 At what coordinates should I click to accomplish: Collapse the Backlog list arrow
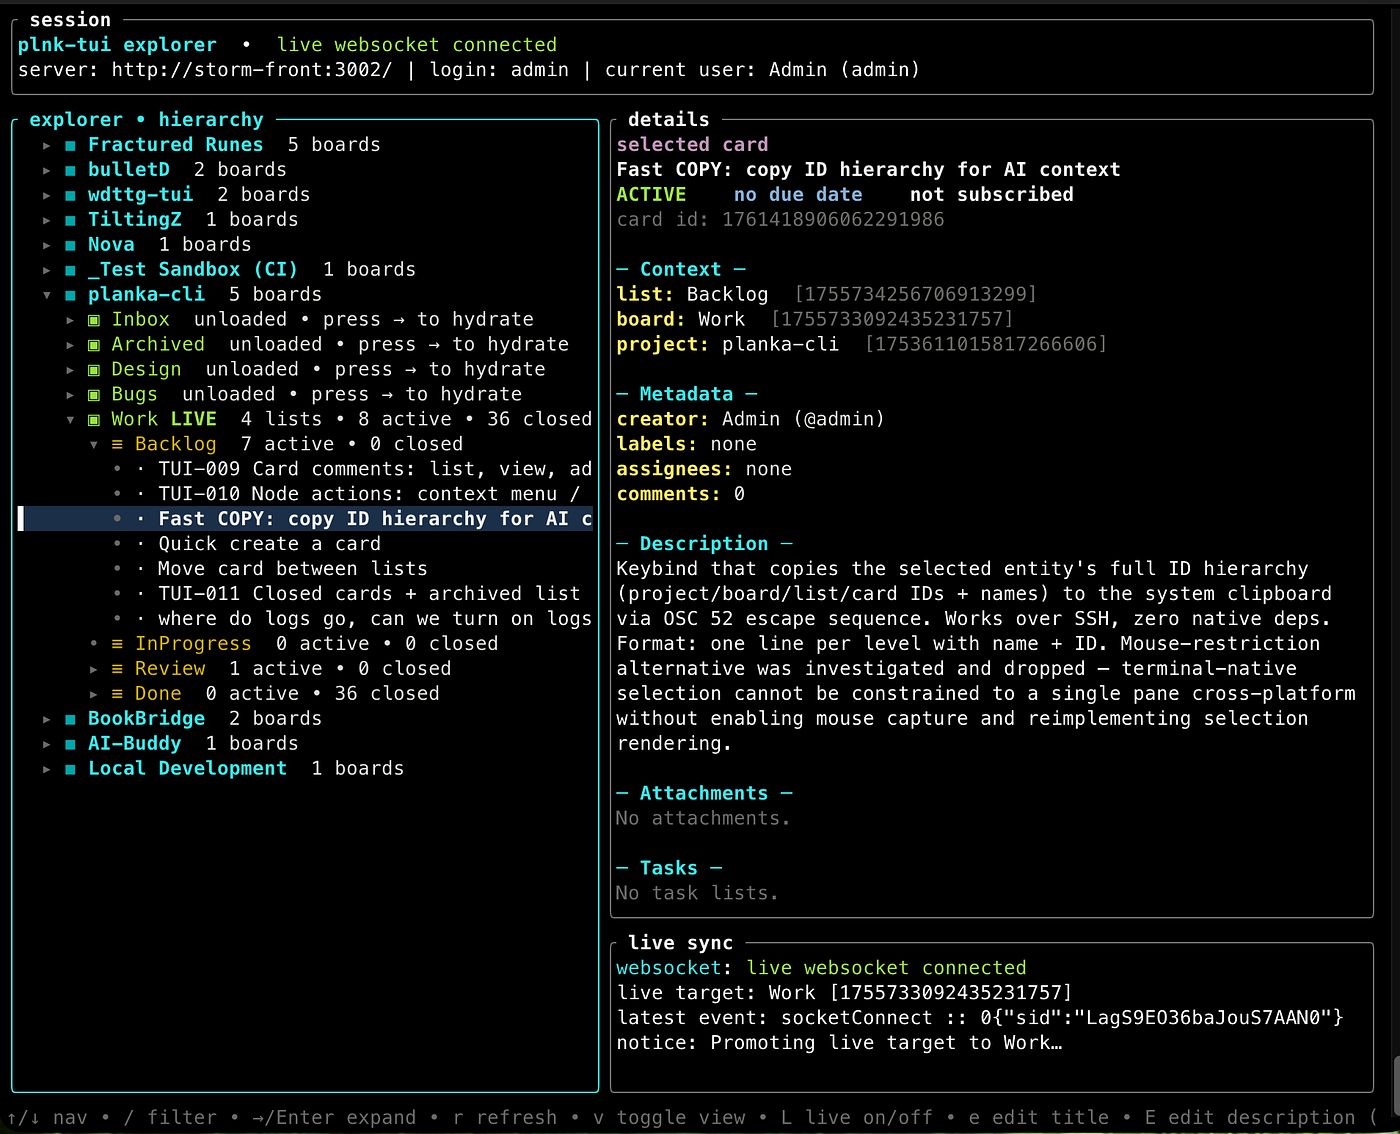point(93,445)
